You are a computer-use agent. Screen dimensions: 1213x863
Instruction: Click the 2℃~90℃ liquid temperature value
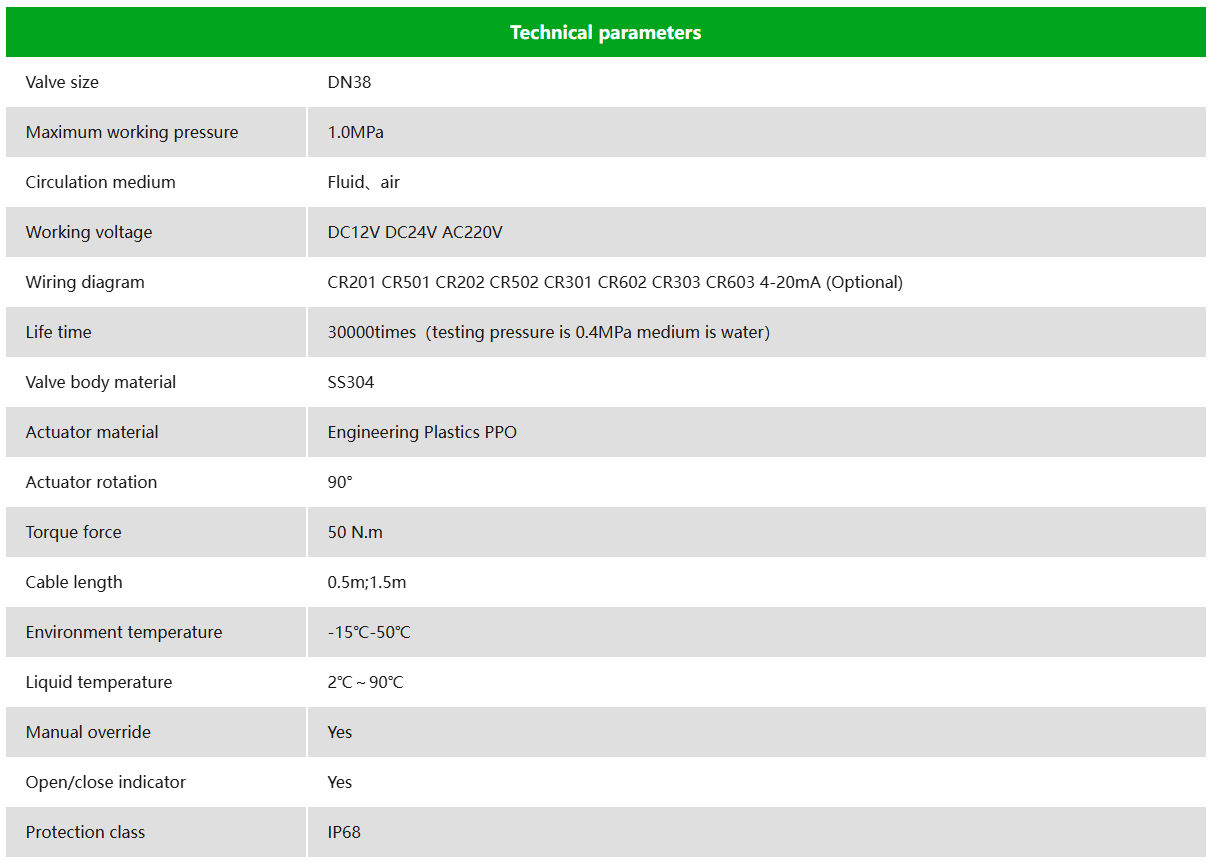point(366,682)
